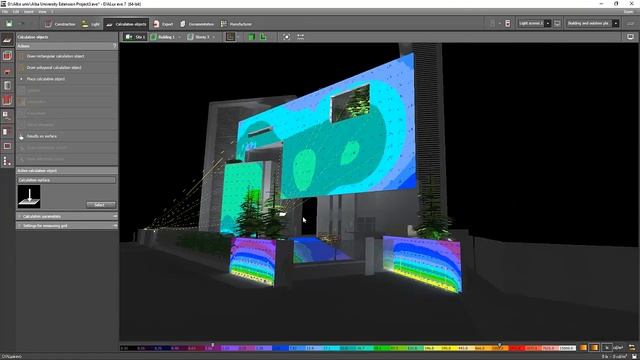Screen dimensions: 640x360
Task: Click the monitor icon at view toolbar right
Action: (630, 37)
